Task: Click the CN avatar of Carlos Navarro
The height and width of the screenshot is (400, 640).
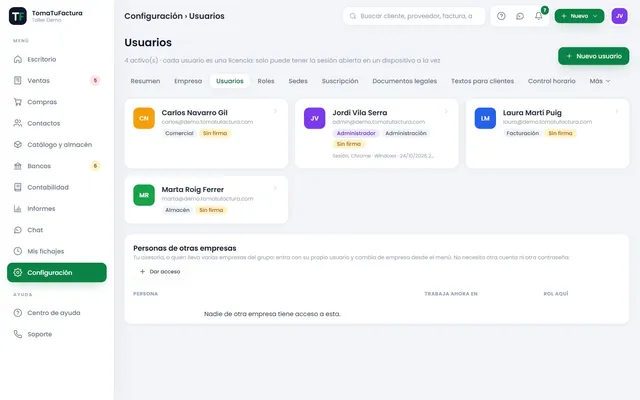Action: coord(144,118)
